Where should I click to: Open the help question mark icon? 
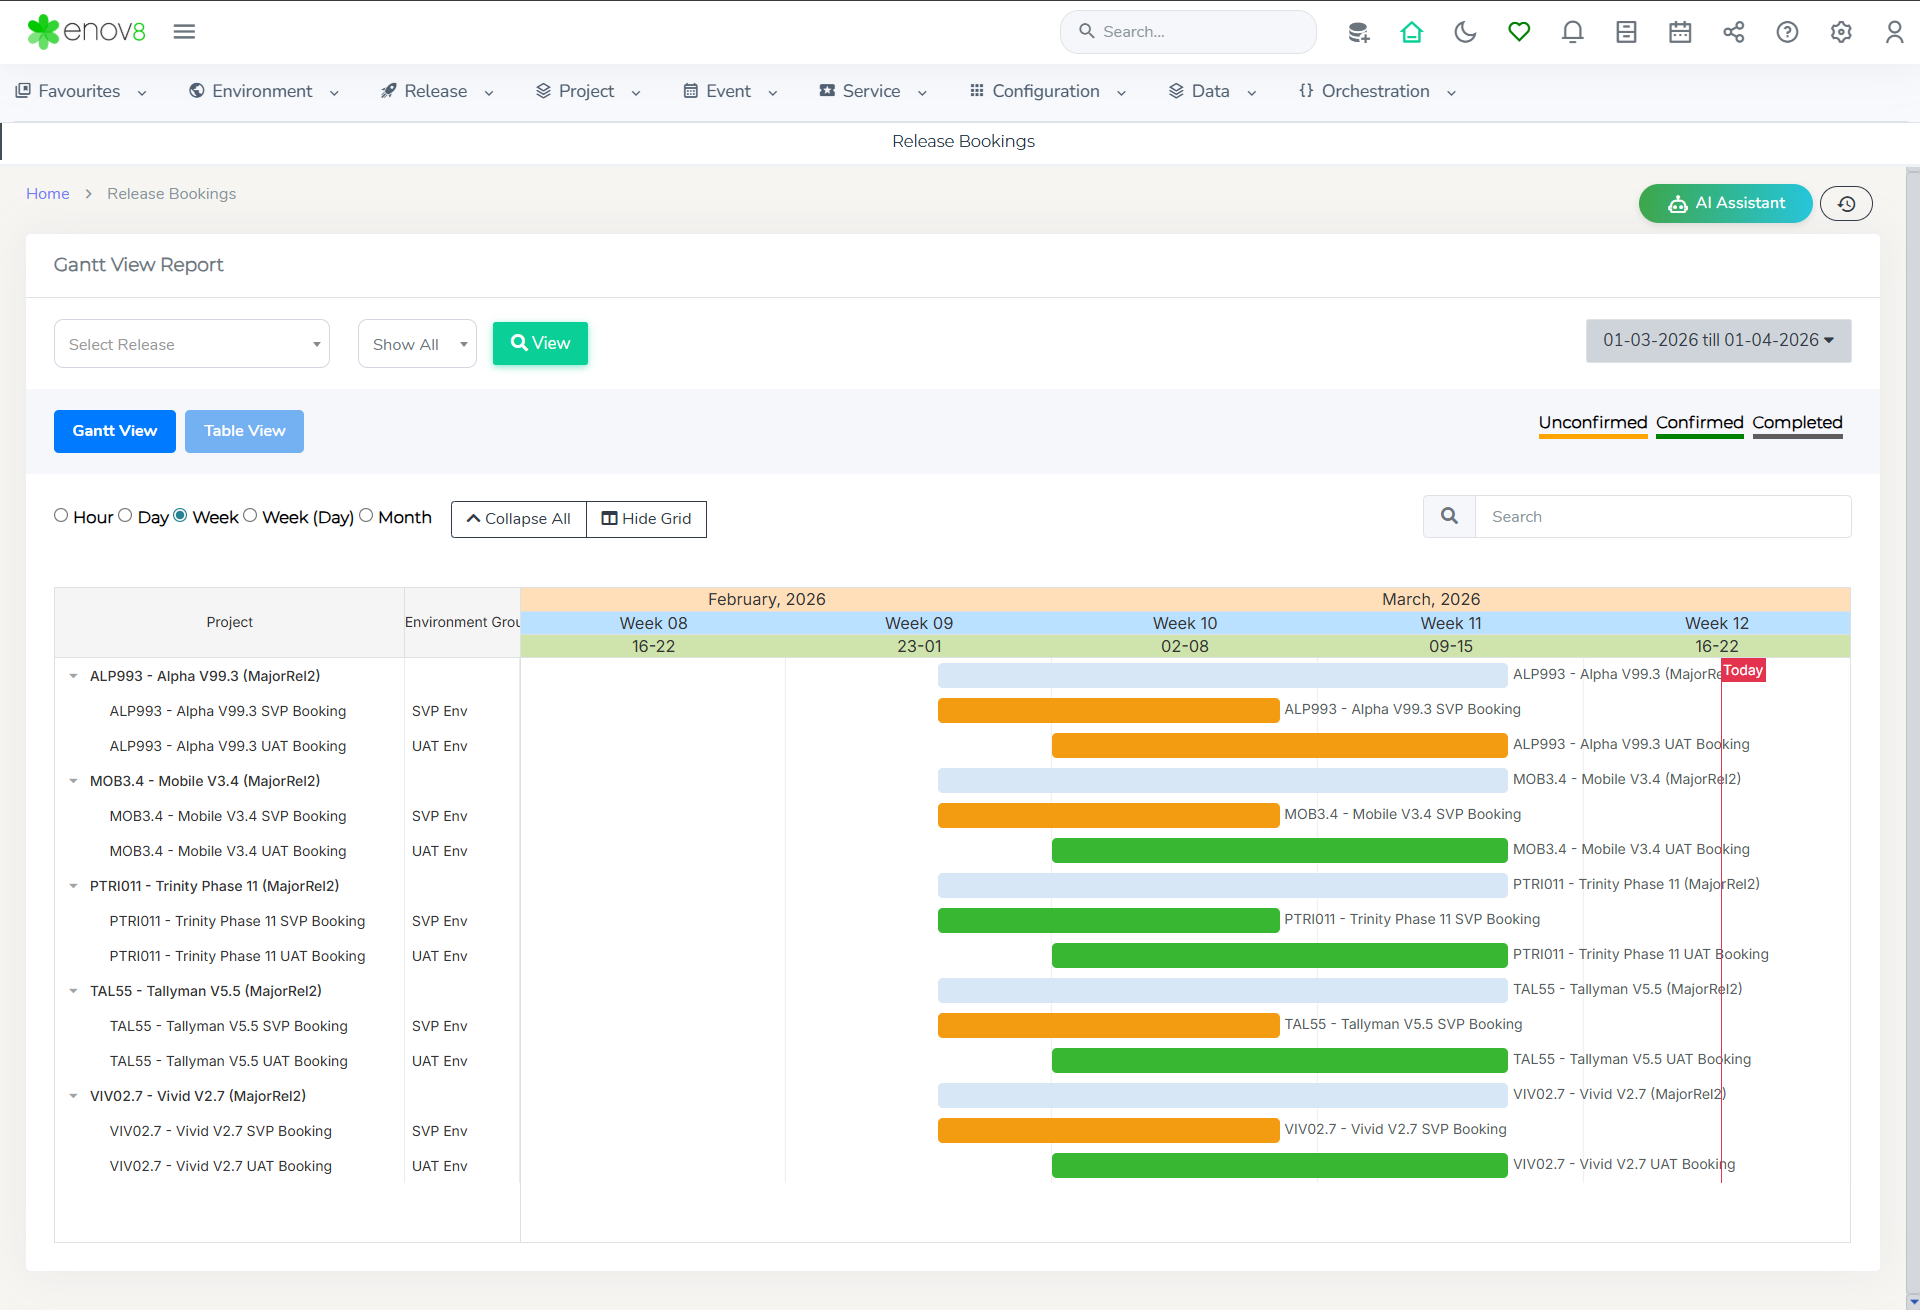1787,32
